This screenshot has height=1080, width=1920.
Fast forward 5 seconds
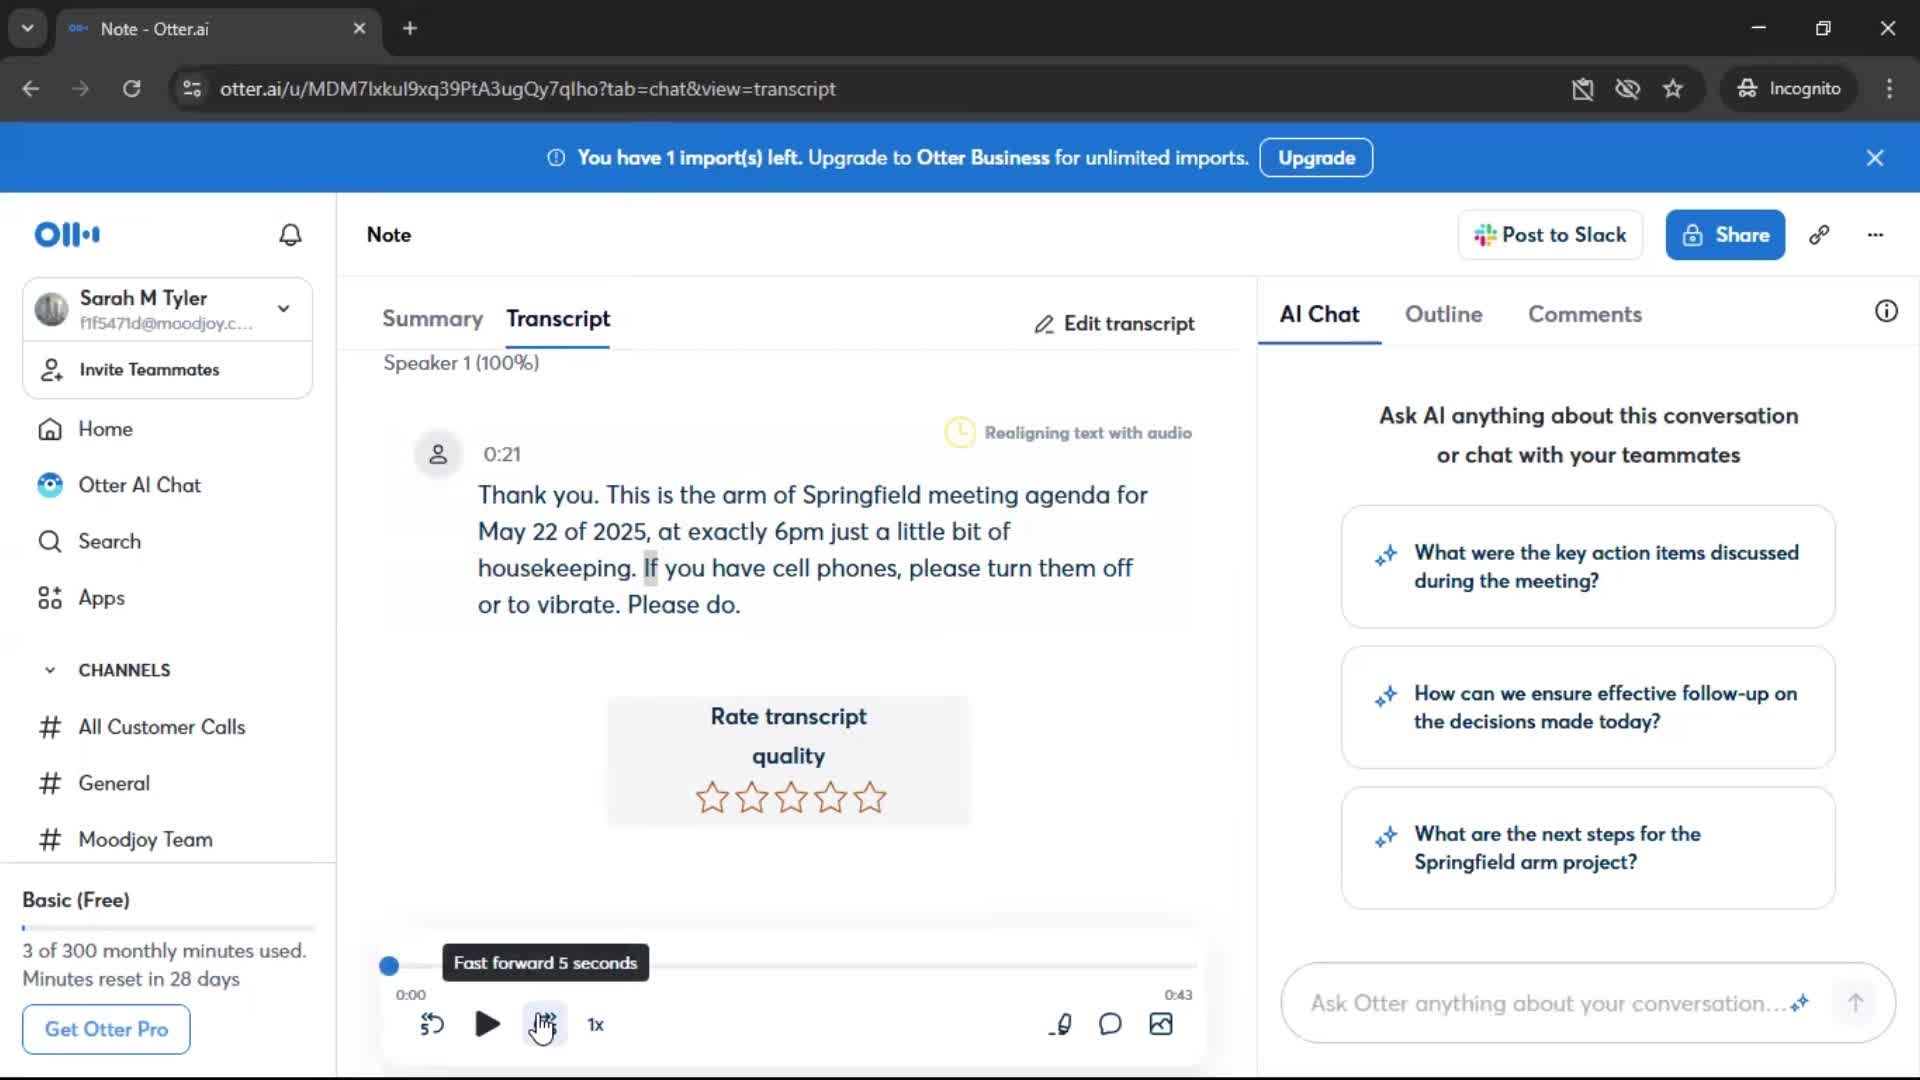(x=545, y=1024)
